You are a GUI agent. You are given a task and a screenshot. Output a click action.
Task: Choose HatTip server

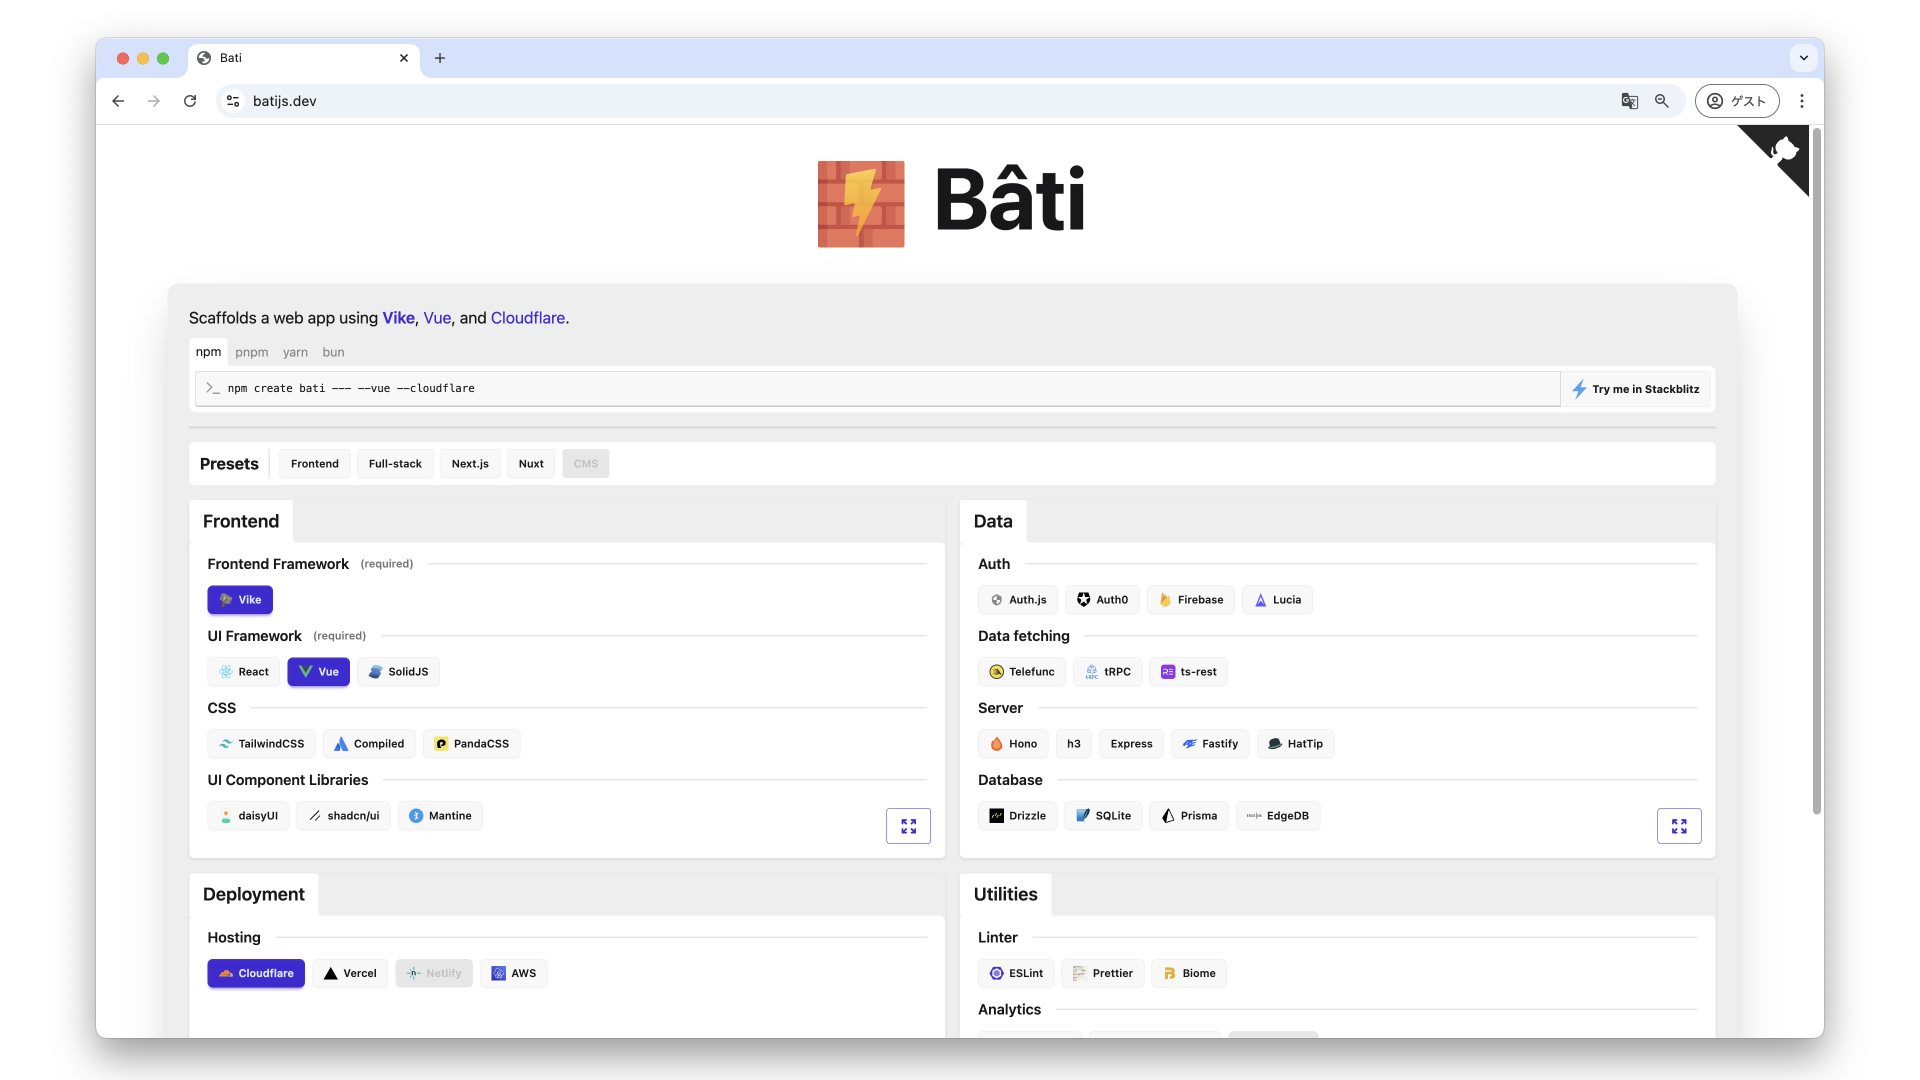pyautogui.click(x=1295, y=744)
